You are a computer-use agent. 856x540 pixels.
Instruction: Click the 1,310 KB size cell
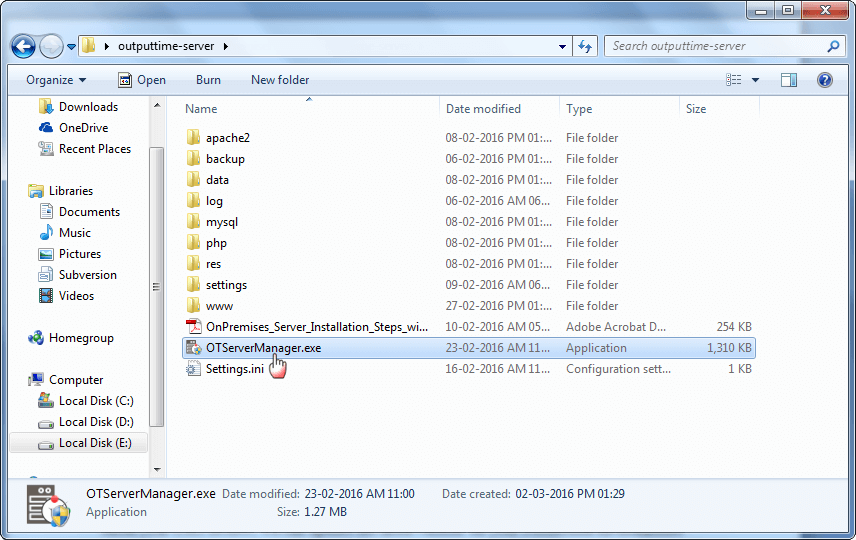point(729,348)
